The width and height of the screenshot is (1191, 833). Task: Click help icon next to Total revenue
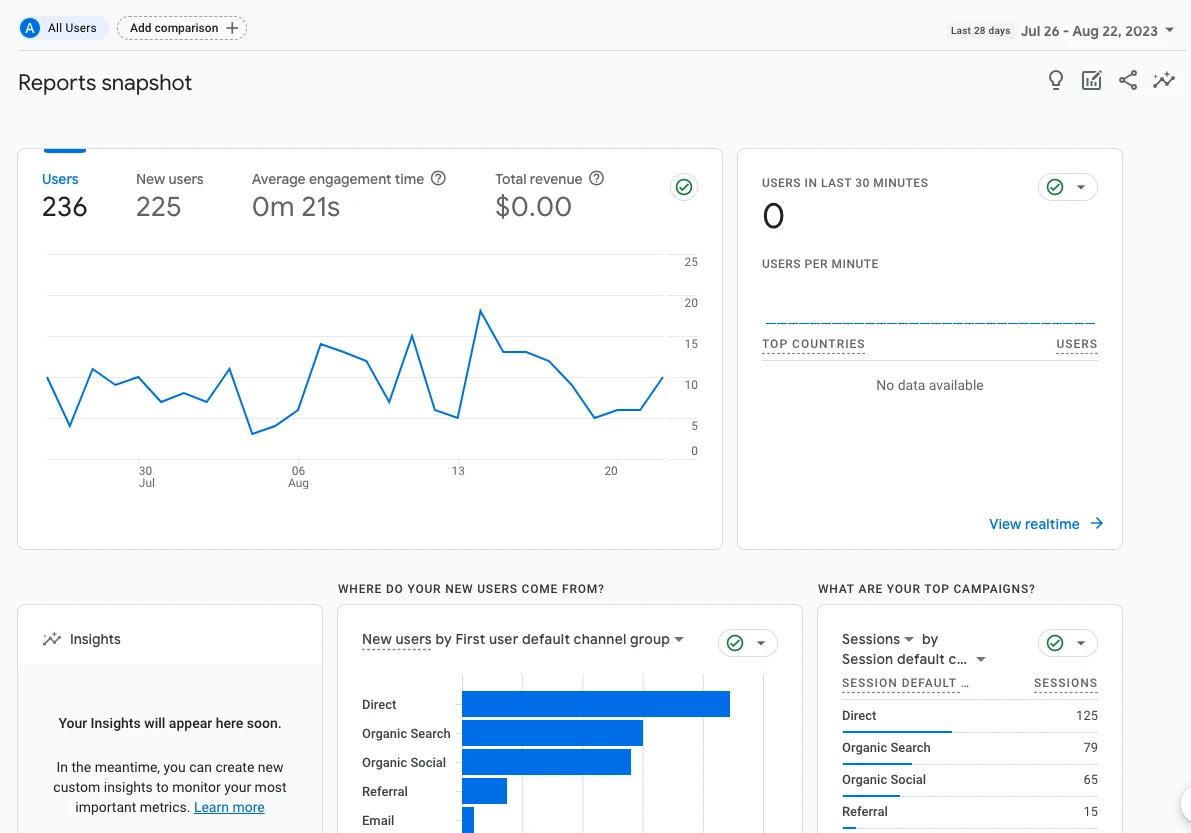597,179
